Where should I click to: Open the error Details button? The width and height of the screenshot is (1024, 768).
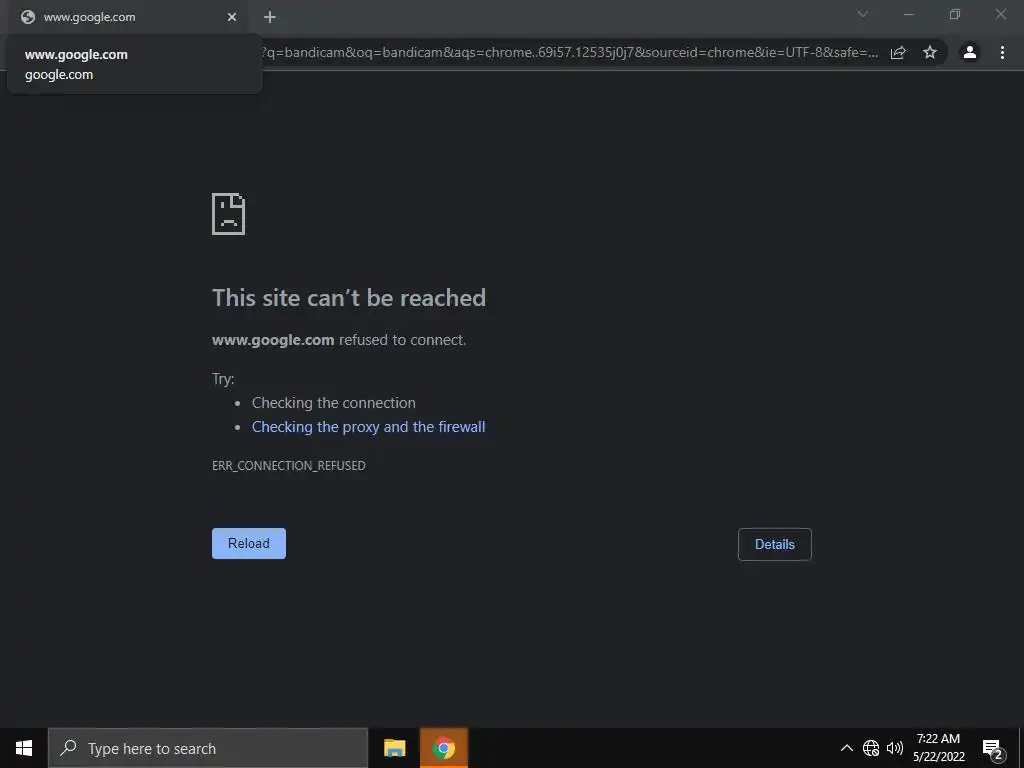(775, 544)
